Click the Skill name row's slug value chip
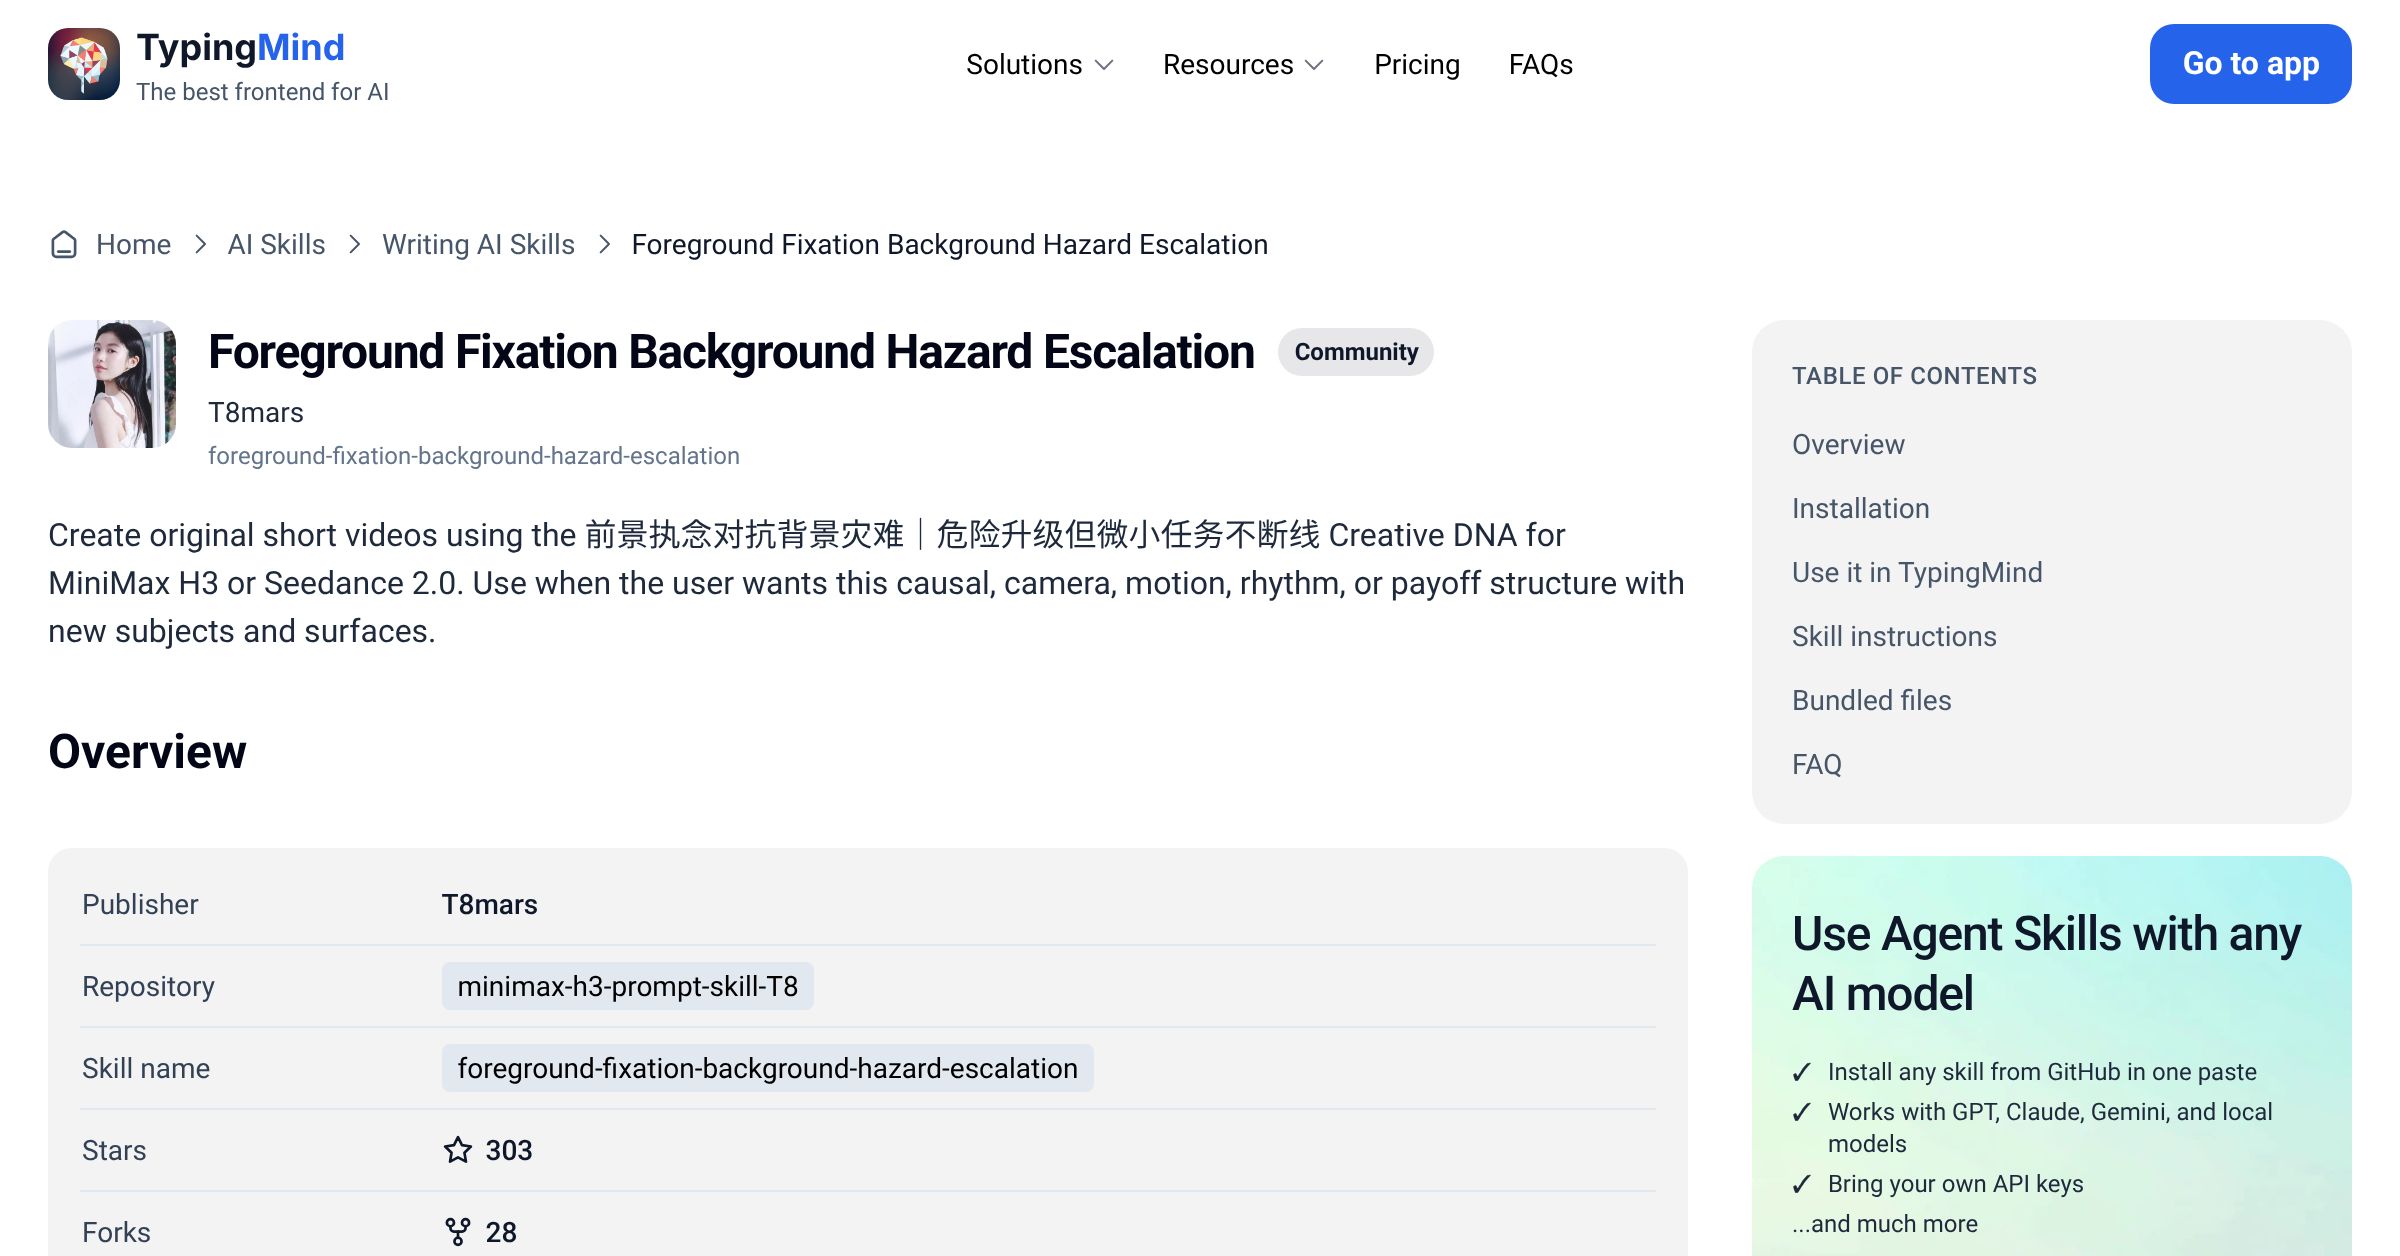This screenshot has height=1256, width=2400. [768, 1068]
